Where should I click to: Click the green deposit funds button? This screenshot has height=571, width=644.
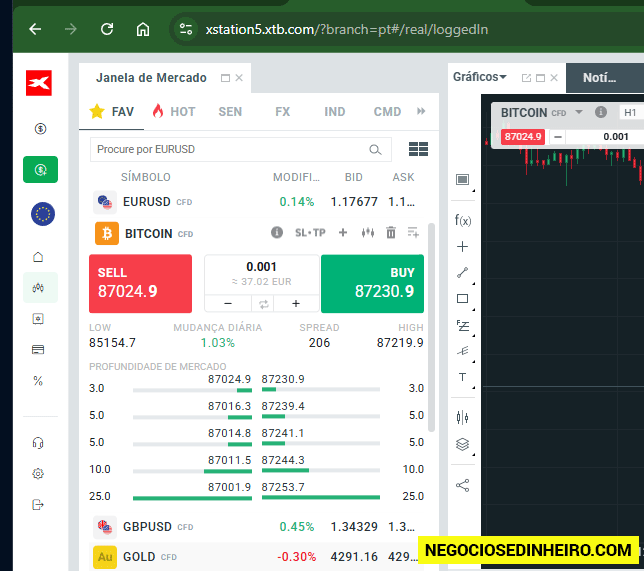click(40, 170)
